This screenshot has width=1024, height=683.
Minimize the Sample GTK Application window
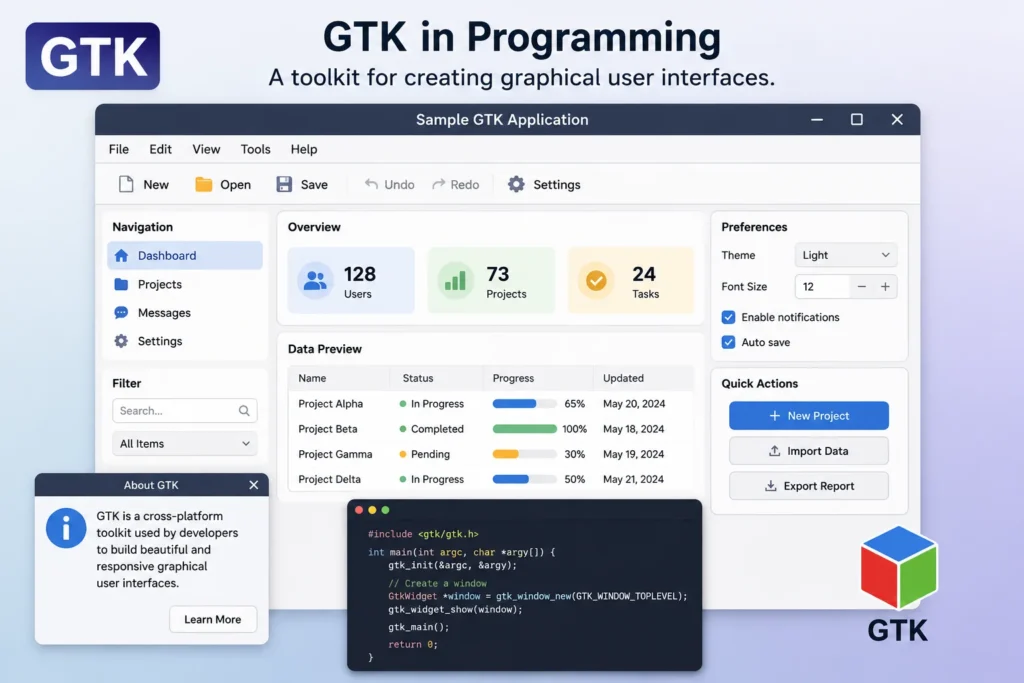point(817,119)
